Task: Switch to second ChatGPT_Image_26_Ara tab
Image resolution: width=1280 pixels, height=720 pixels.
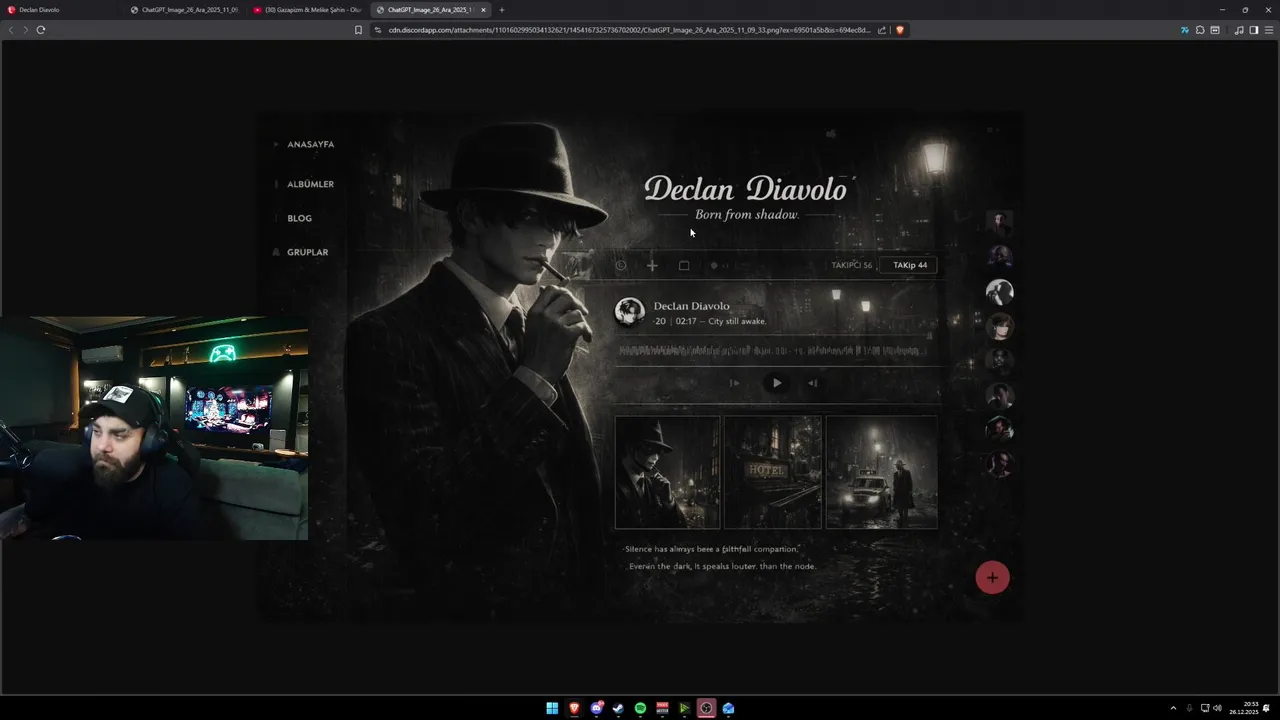Action: coord(185,10)
